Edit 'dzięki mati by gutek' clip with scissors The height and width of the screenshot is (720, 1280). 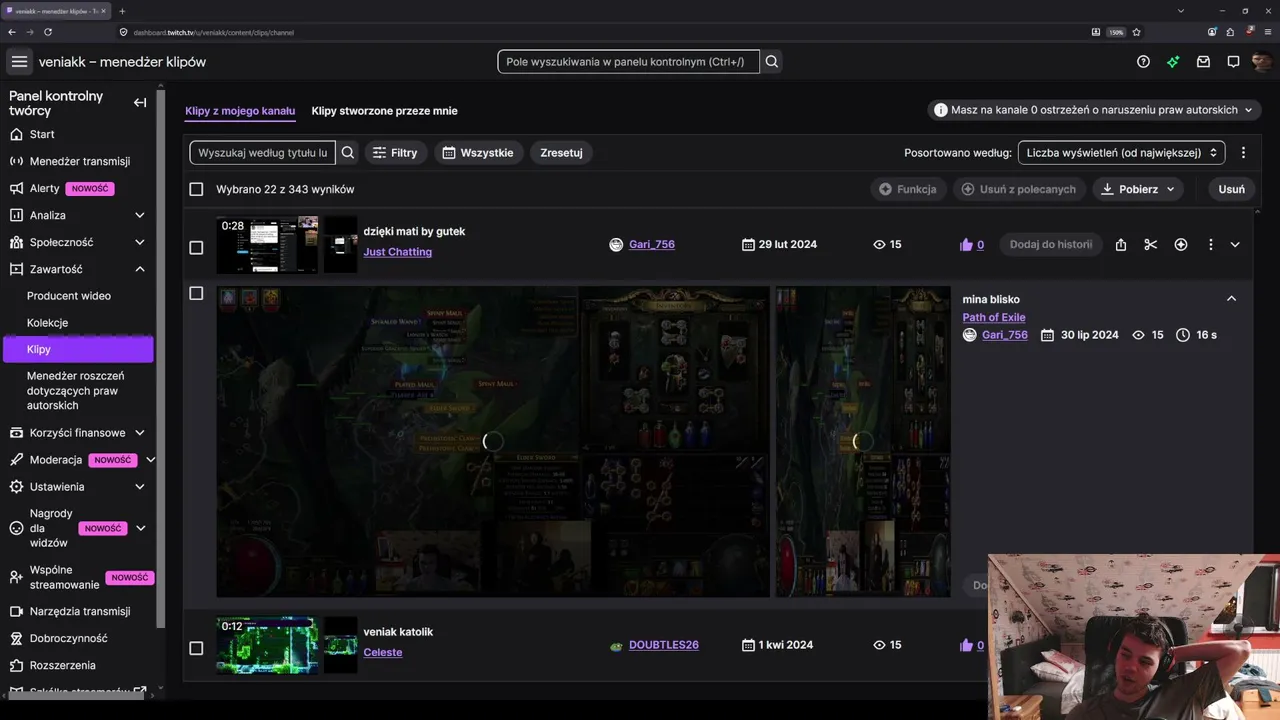[x=1151, y=245]
